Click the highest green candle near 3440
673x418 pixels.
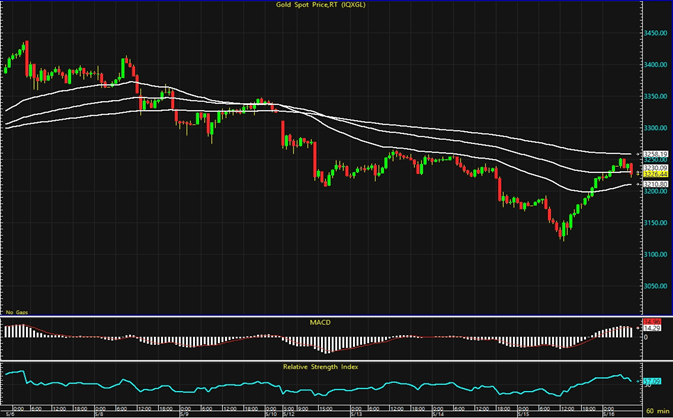25,48
